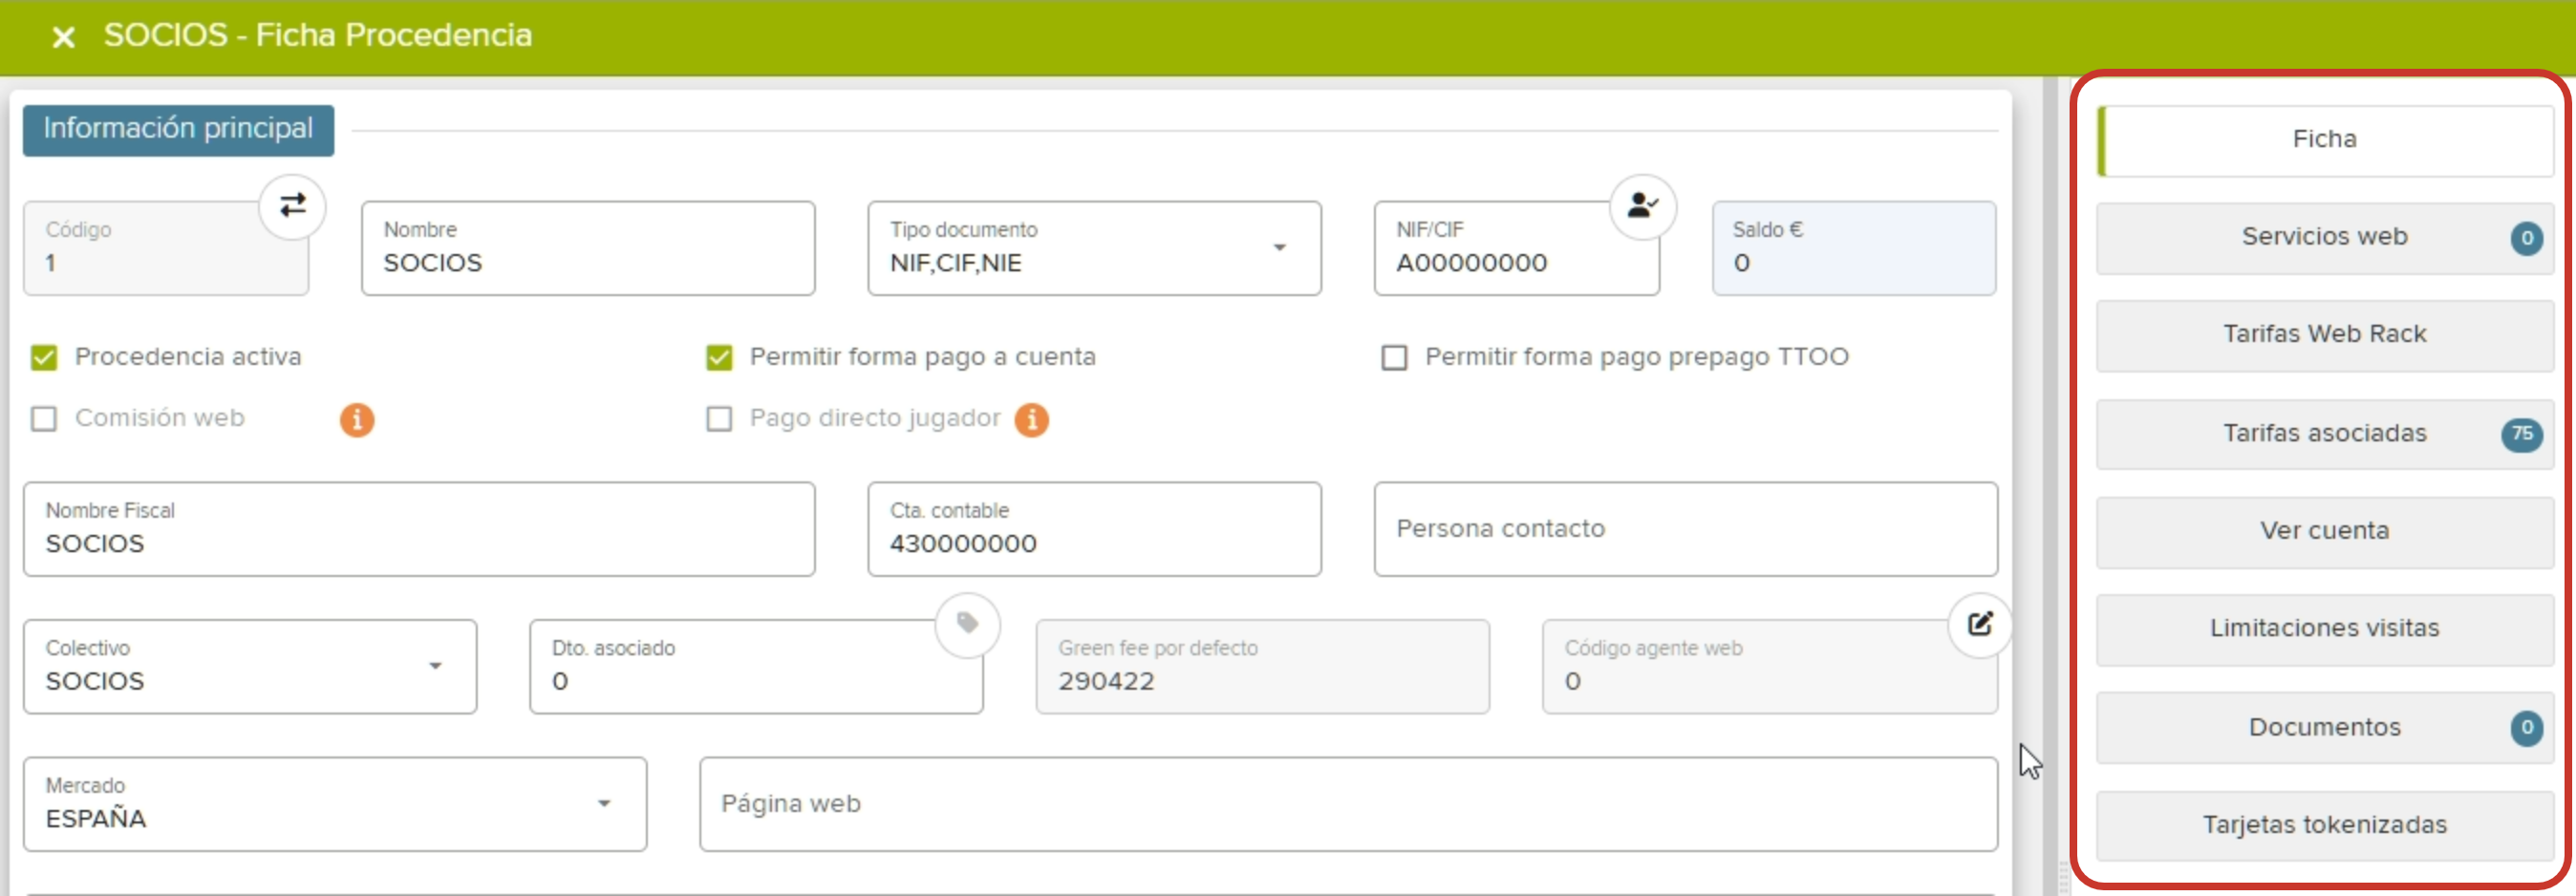Image resolution: width=2576 pixels, height=896 pixels.
Task: Open the Servicios web section
Action: [2325, 237]
